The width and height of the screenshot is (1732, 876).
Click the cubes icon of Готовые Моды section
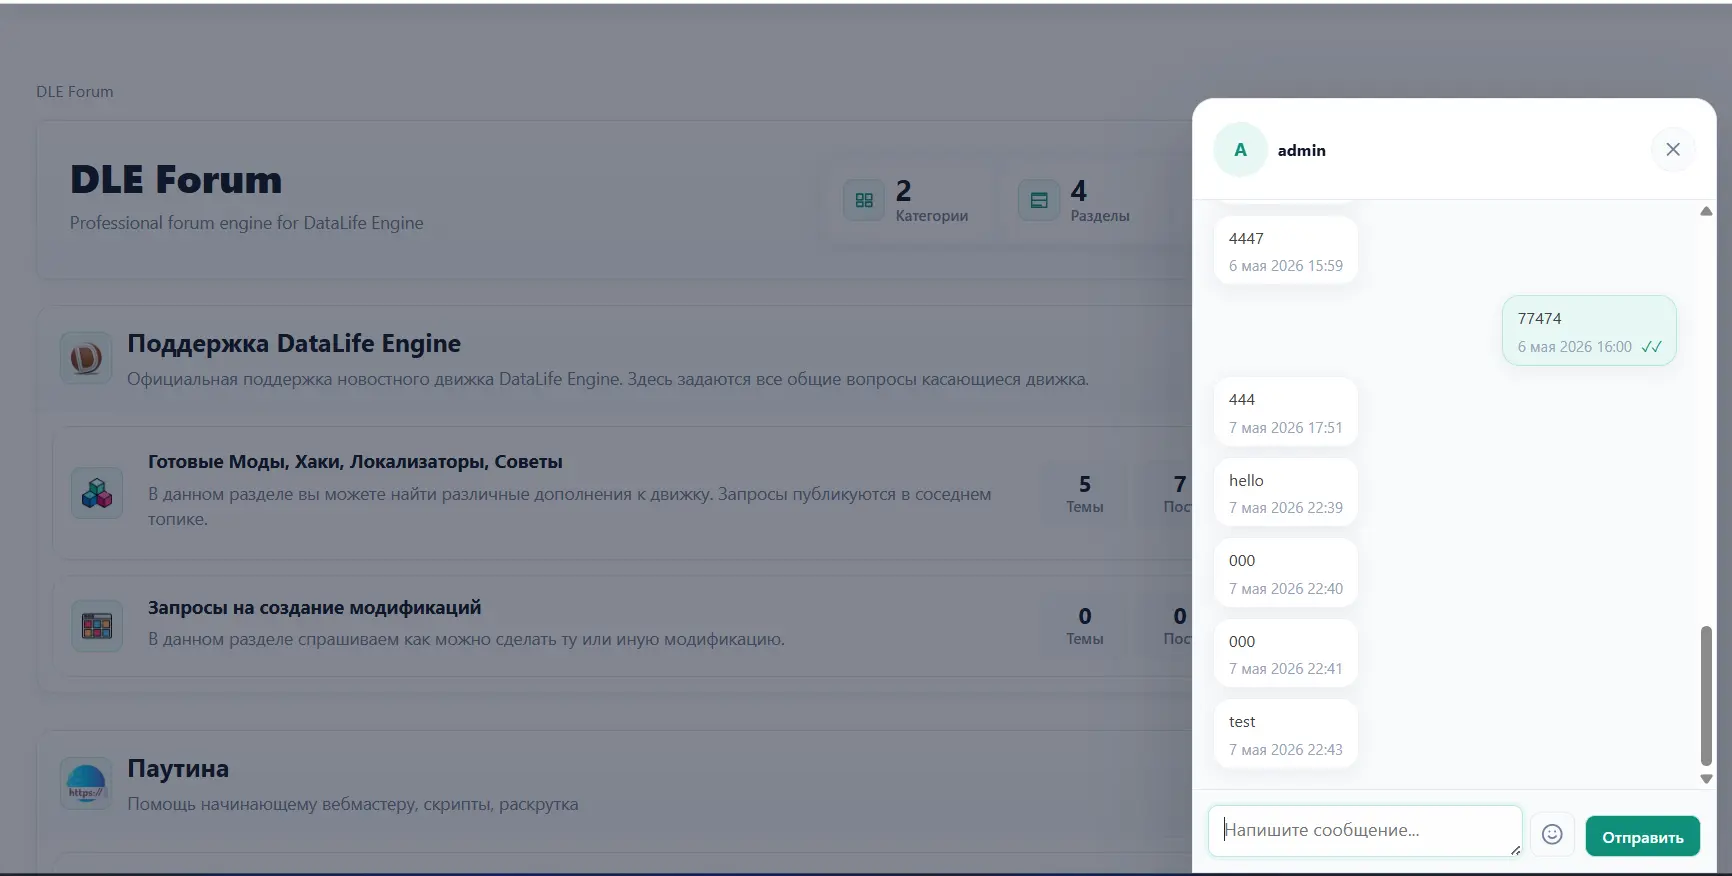point(97,493)
